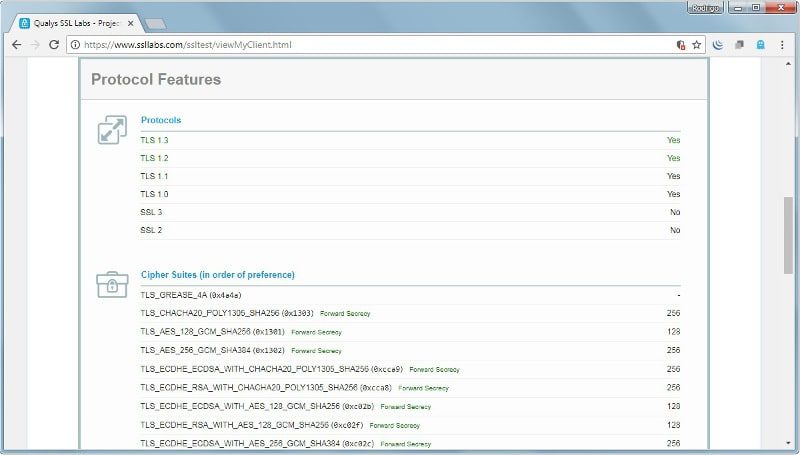
Task: Click the Yes value for TLS 1.0
Action: click(x=673, y=194)
